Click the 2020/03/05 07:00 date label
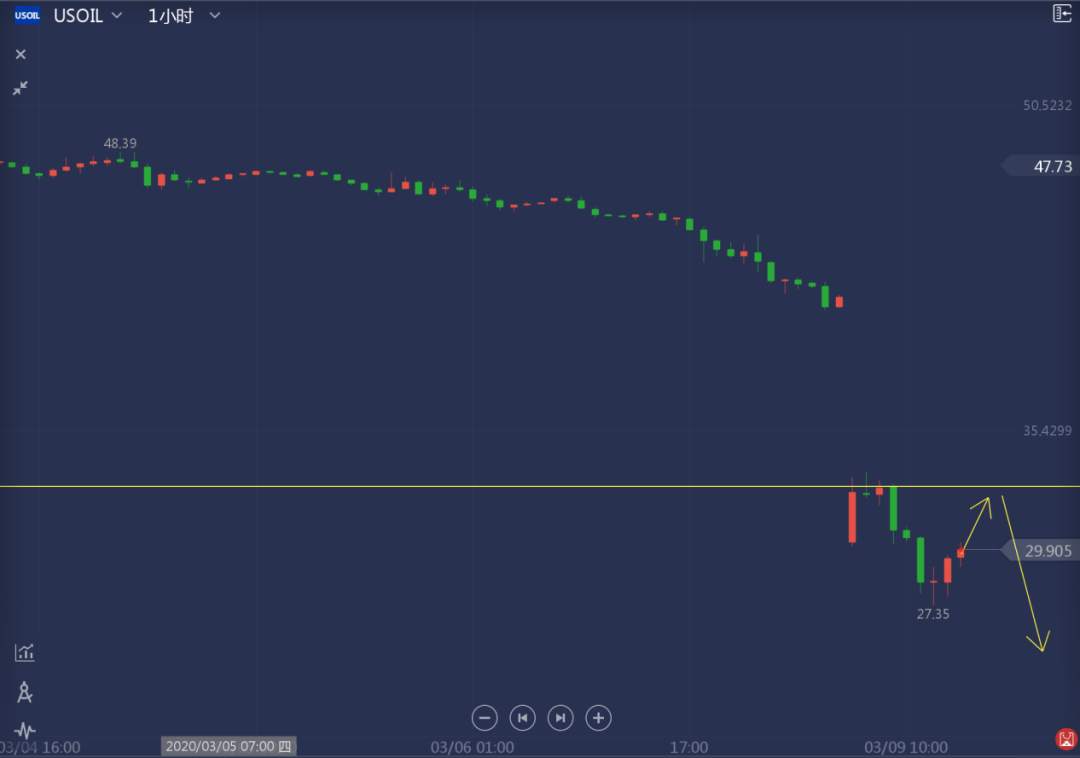The height and width of the screenshot is (758, 1080). 229,746
